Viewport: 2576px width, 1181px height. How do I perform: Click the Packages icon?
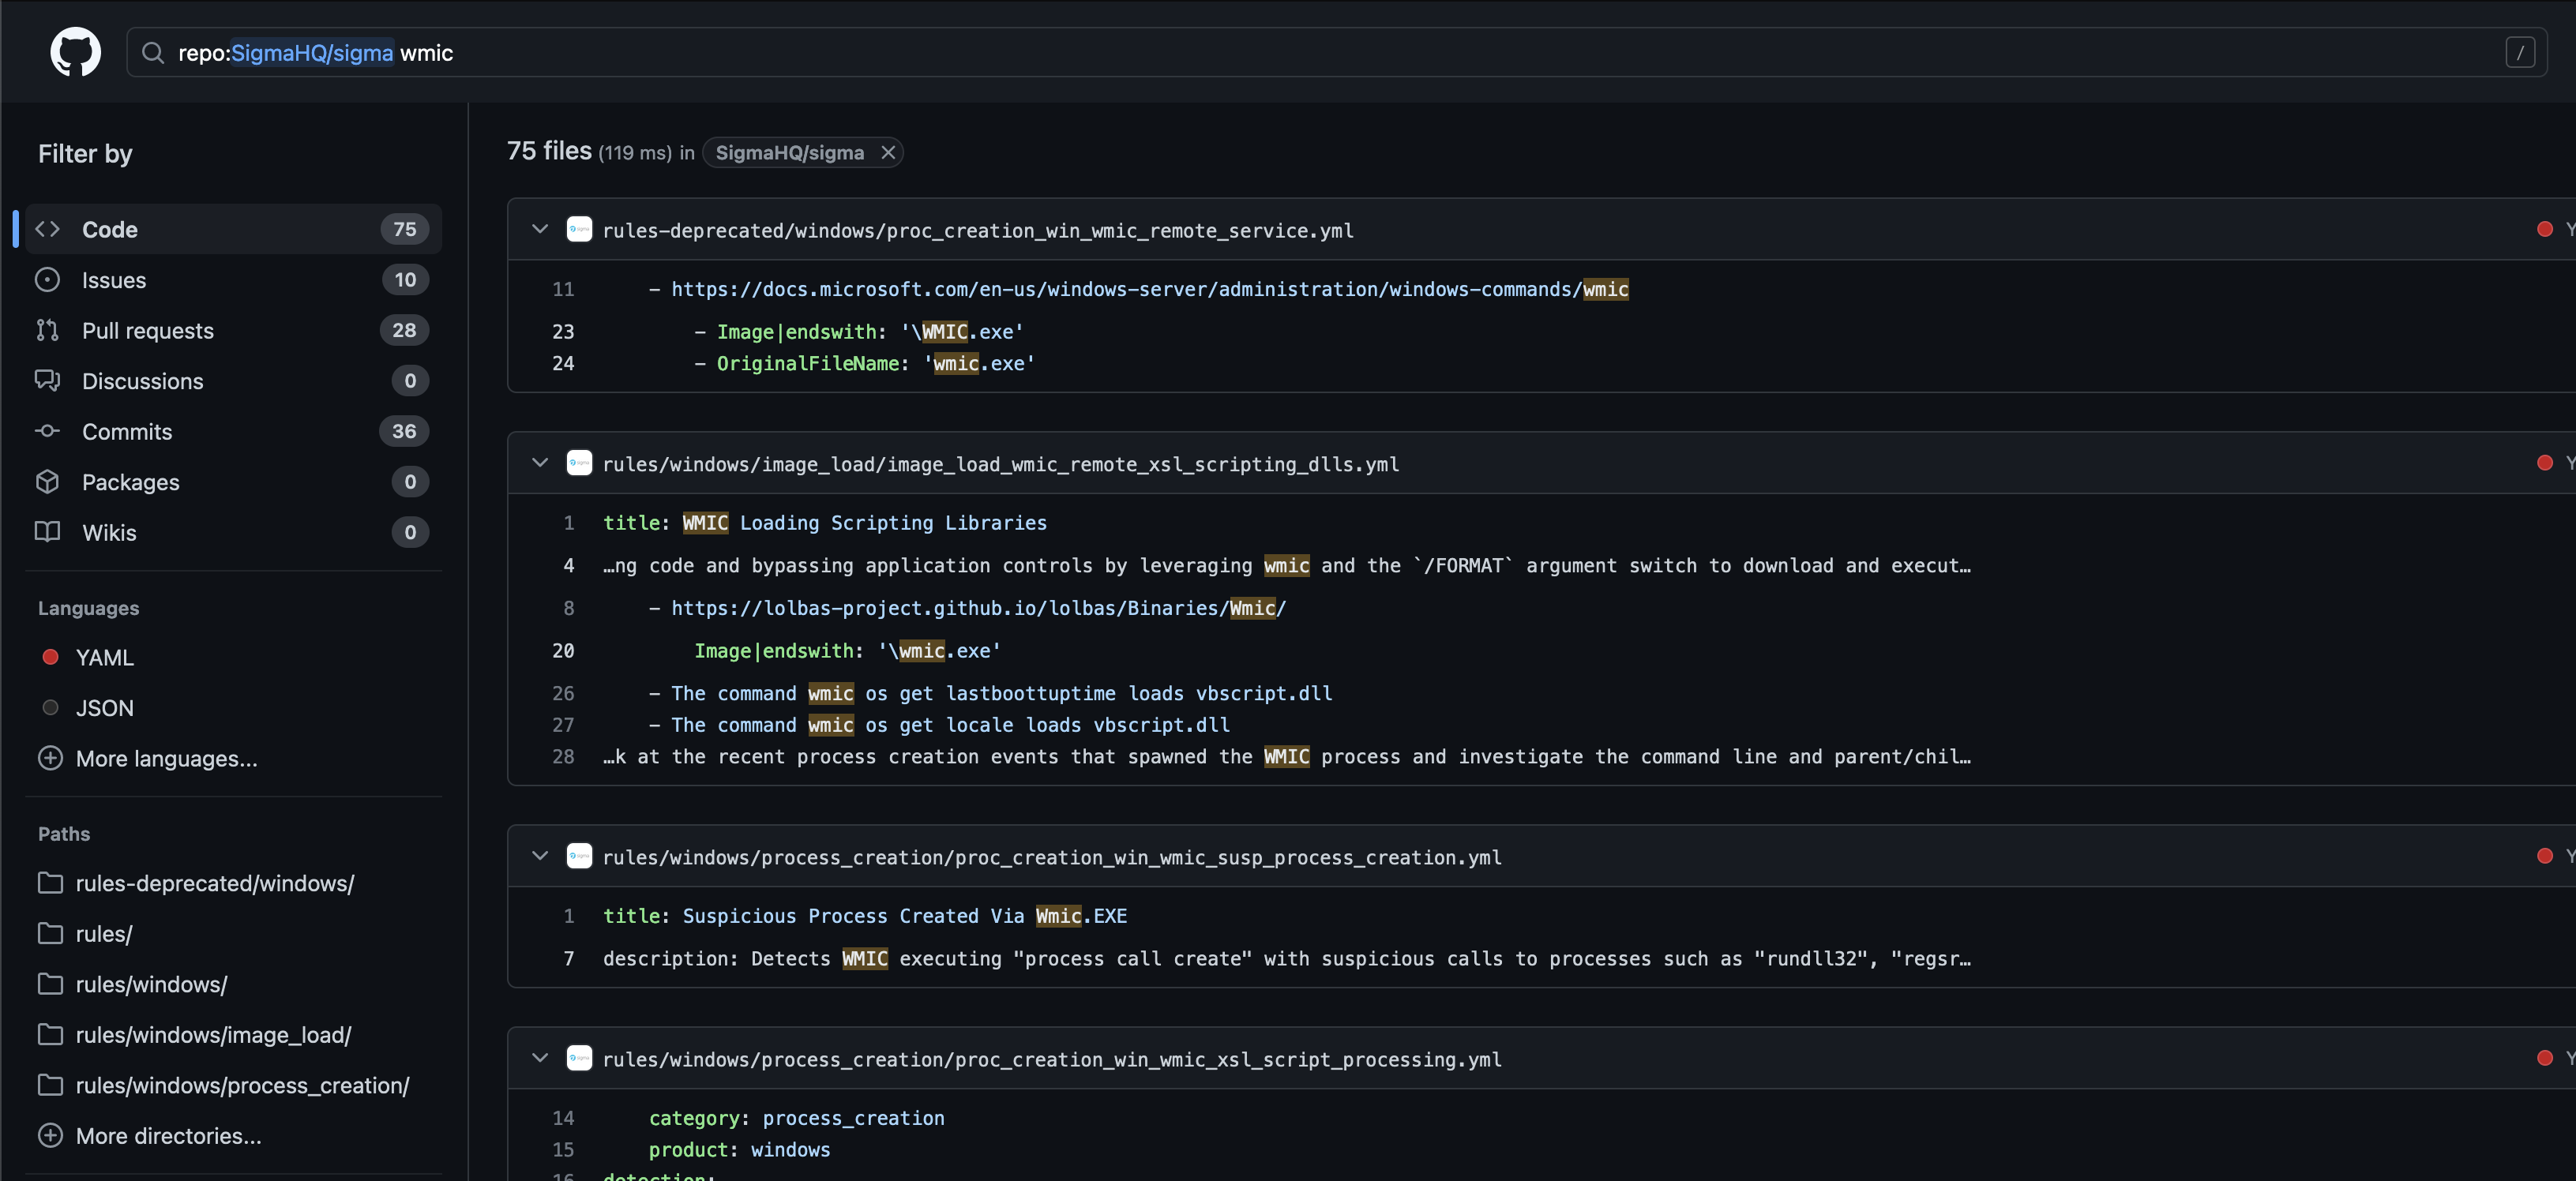pos(47,482)
